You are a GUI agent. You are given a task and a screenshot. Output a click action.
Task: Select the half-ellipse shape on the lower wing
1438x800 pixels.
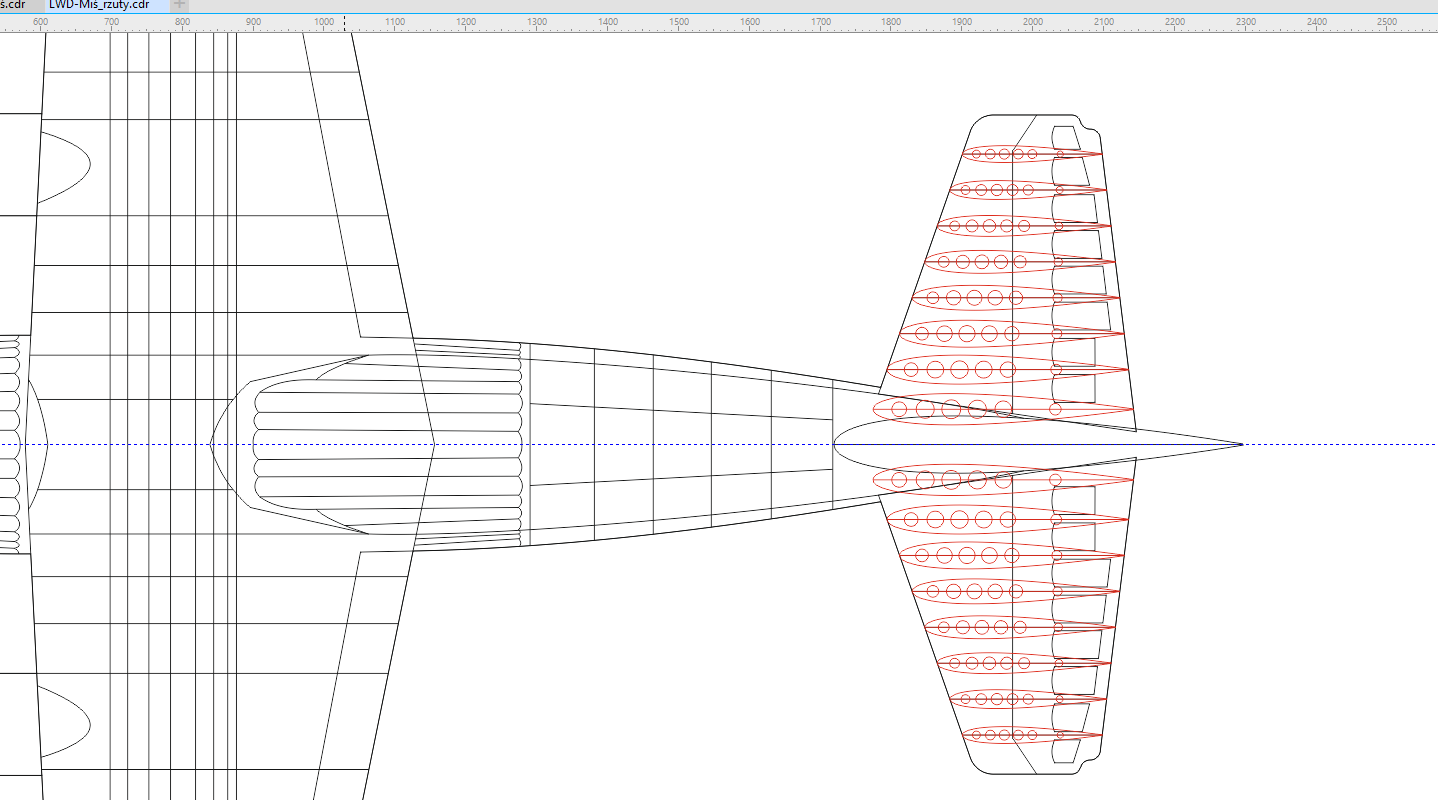point(64,724)
